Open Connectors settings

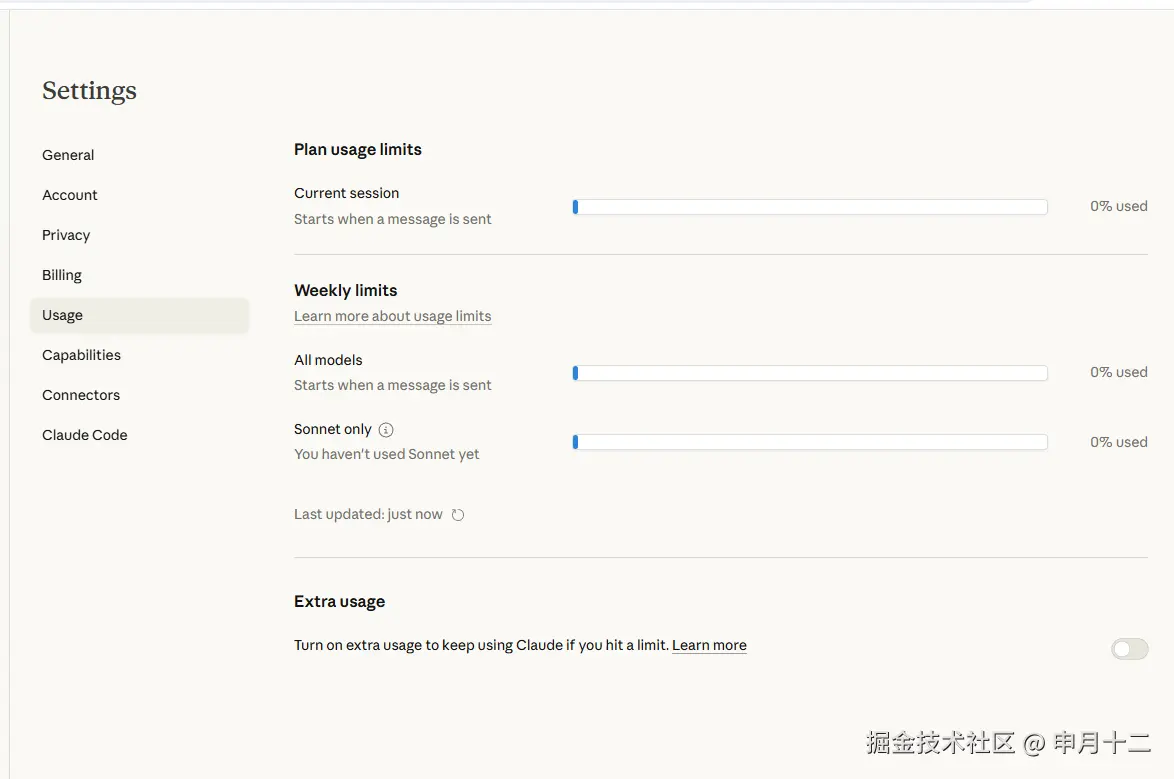coord(81,395)
